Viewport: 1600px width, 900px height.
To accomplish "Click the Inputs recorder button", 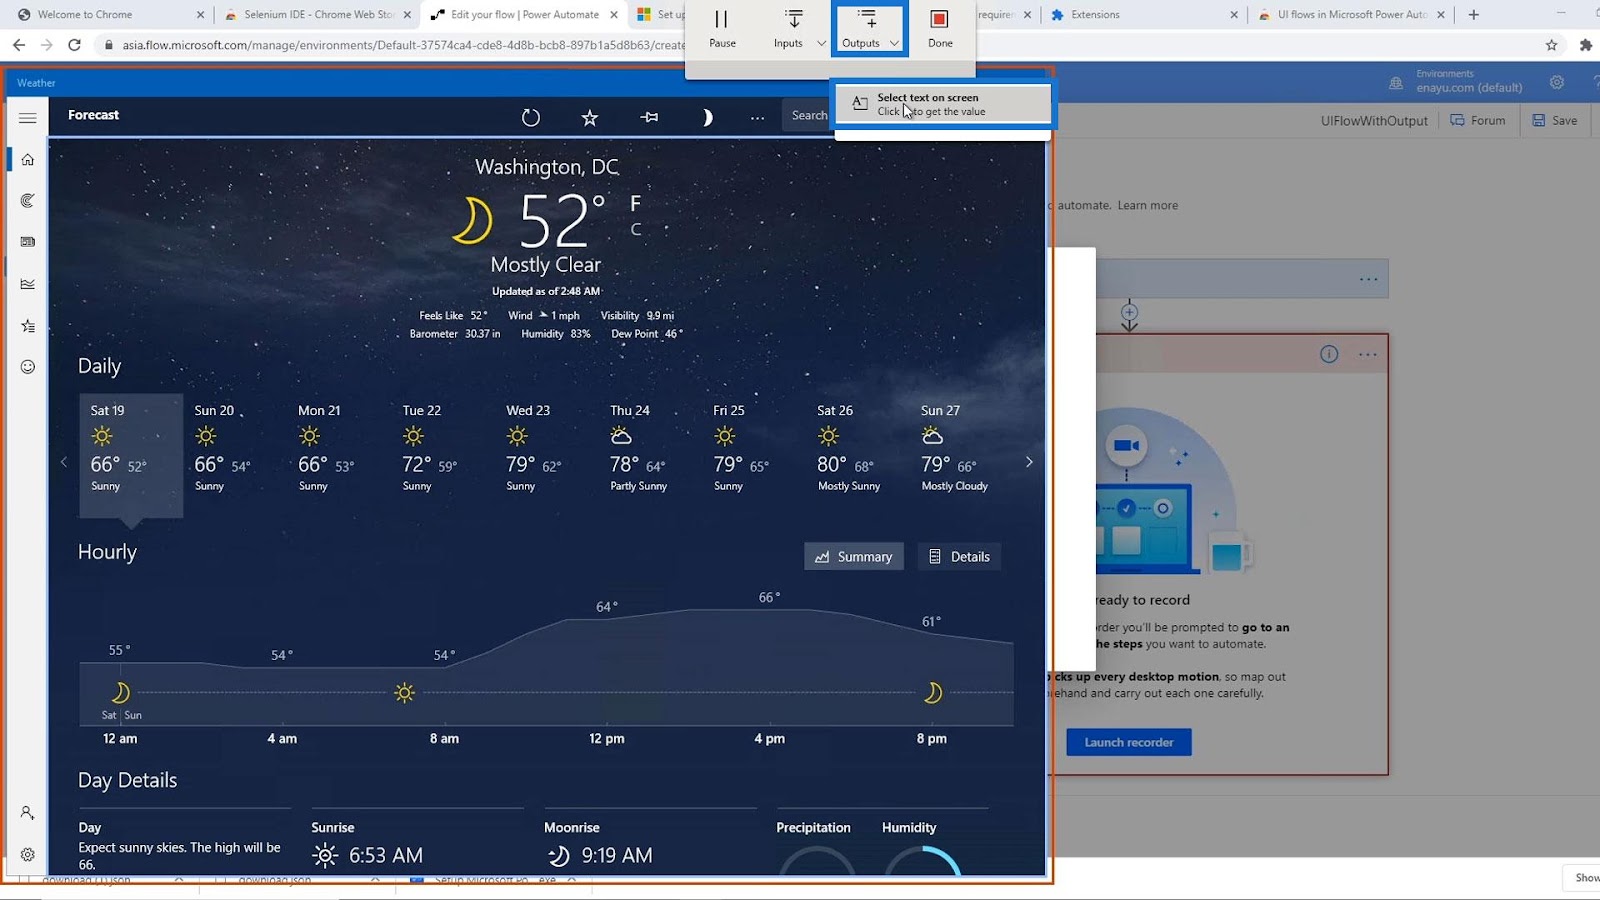I will (788, 29).
